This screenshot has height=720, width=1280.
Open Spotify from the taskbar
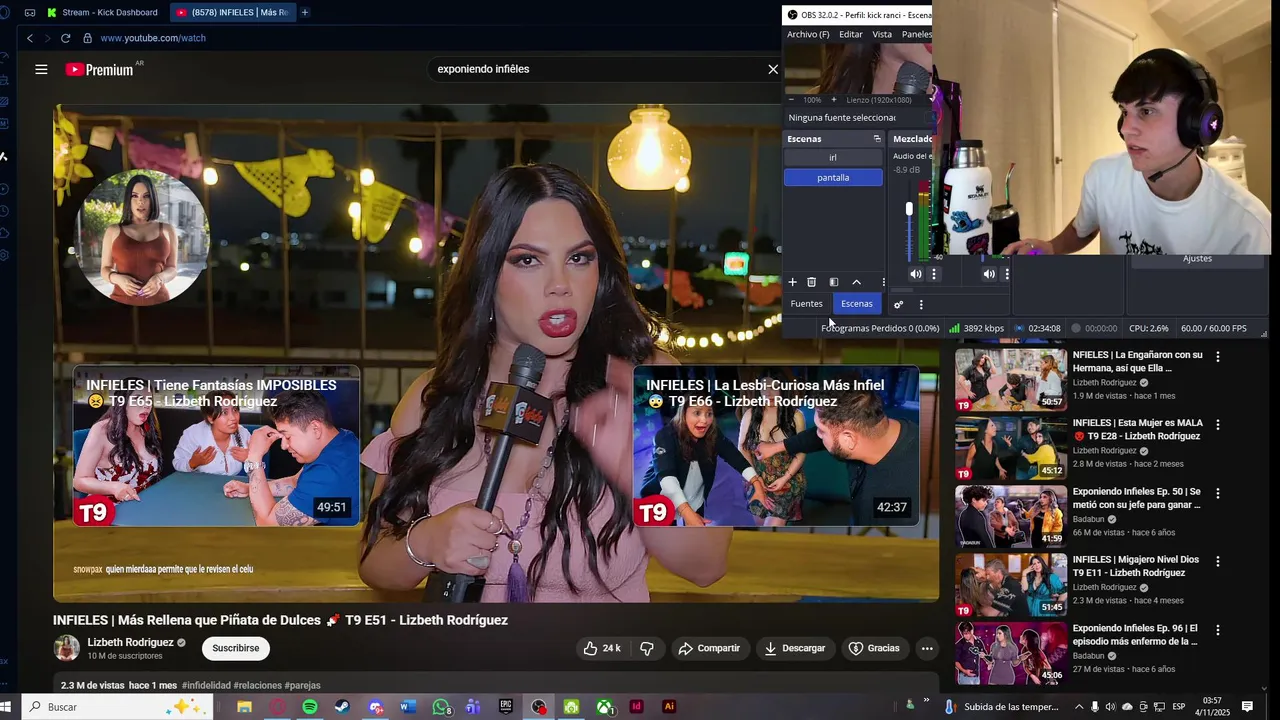coord(310,707)
